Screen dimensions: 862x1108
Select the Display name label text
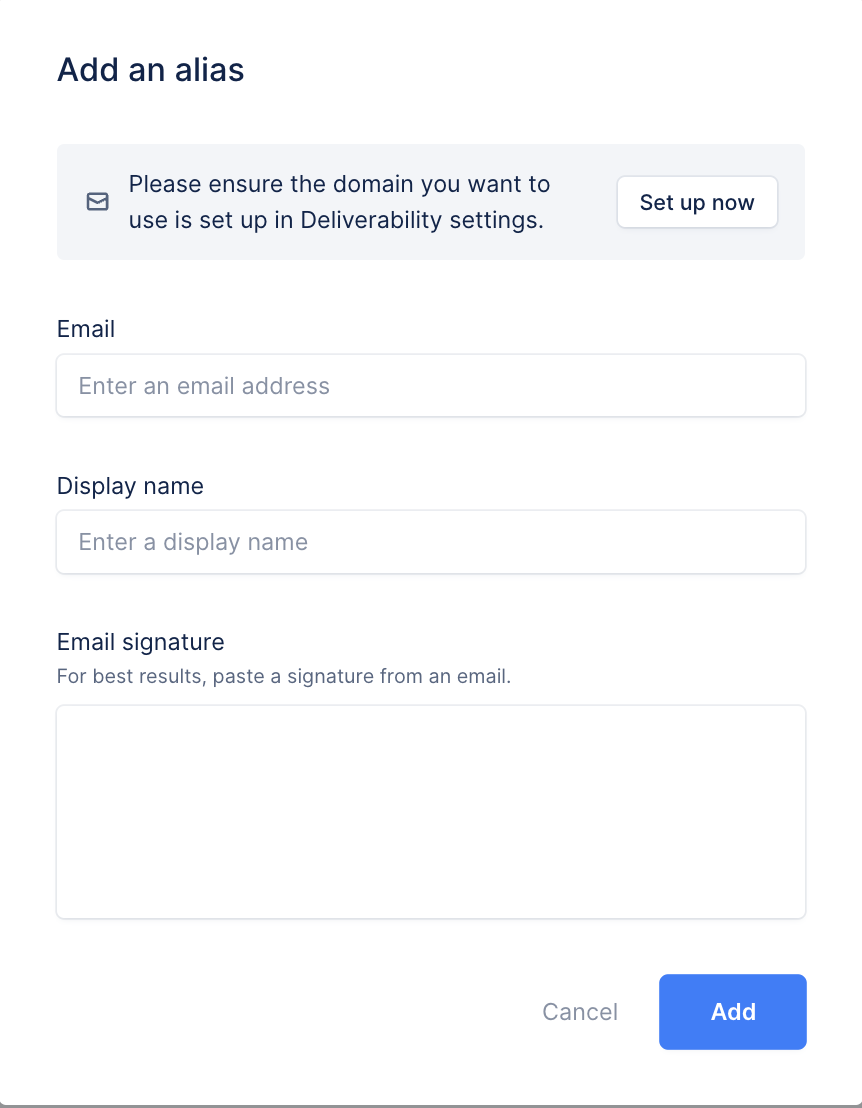point(130,486)
